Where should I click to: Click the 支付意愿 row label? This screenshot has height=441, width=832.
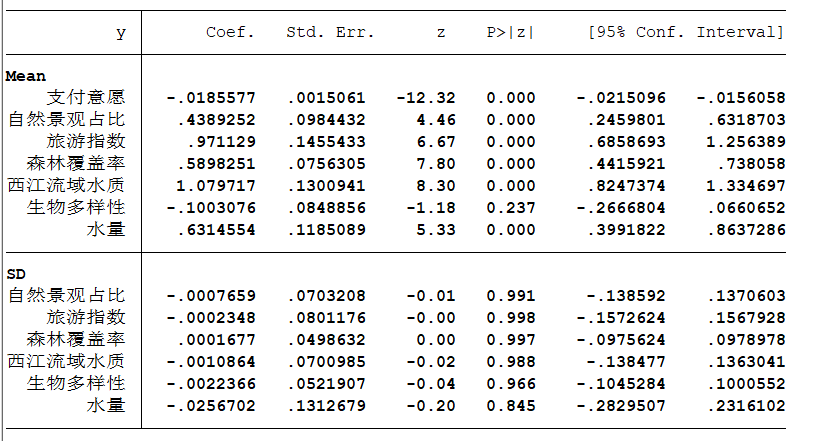tap(86, 97)
